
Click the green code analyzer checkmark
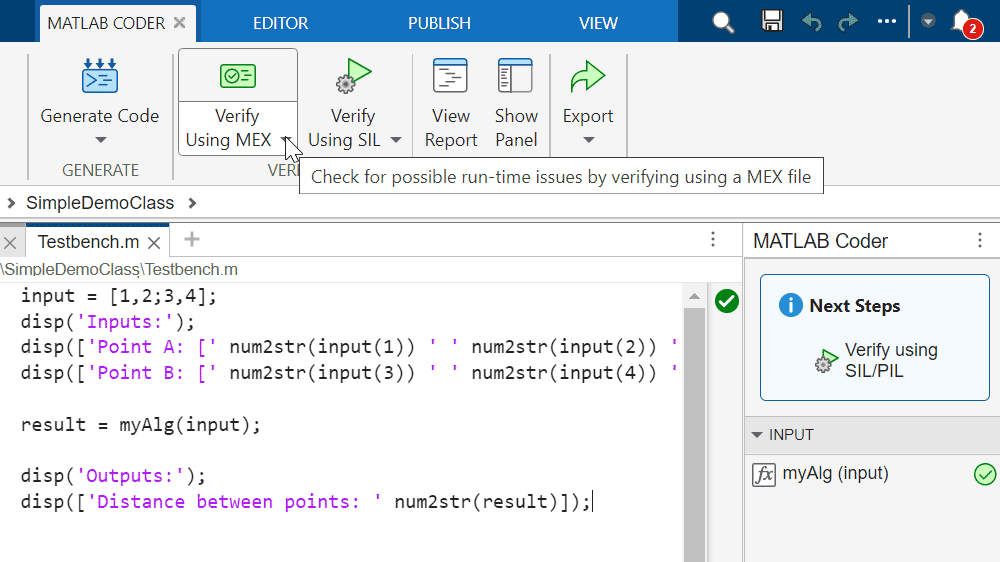[x=726, y=301]
